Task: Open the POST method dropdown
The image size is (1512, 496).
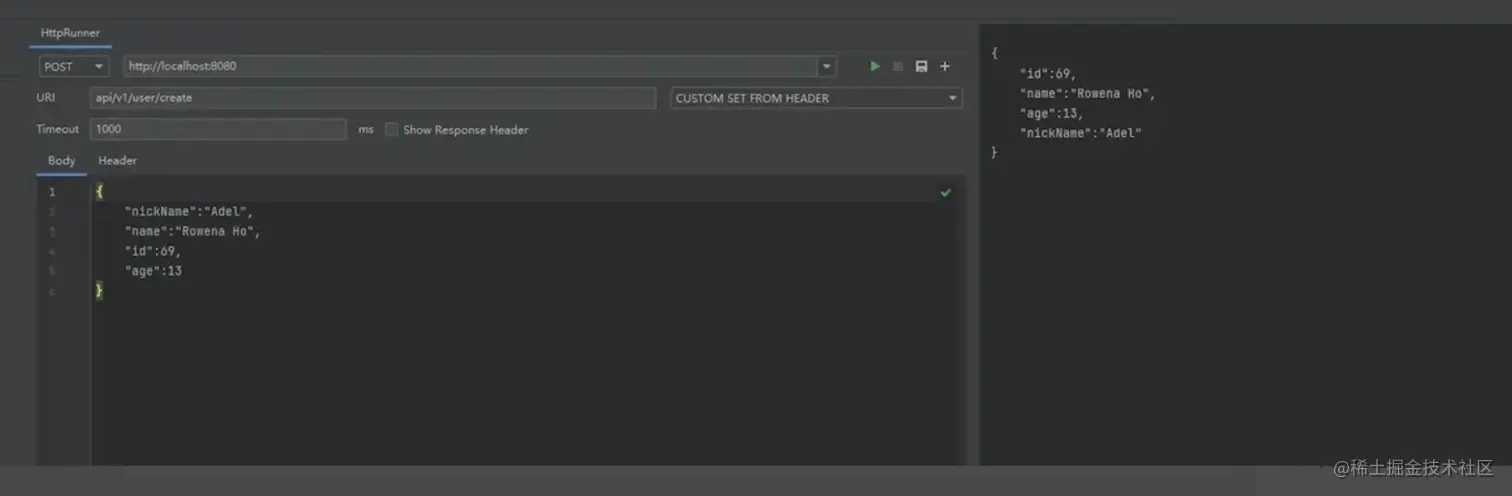Action: coord(74,67)
